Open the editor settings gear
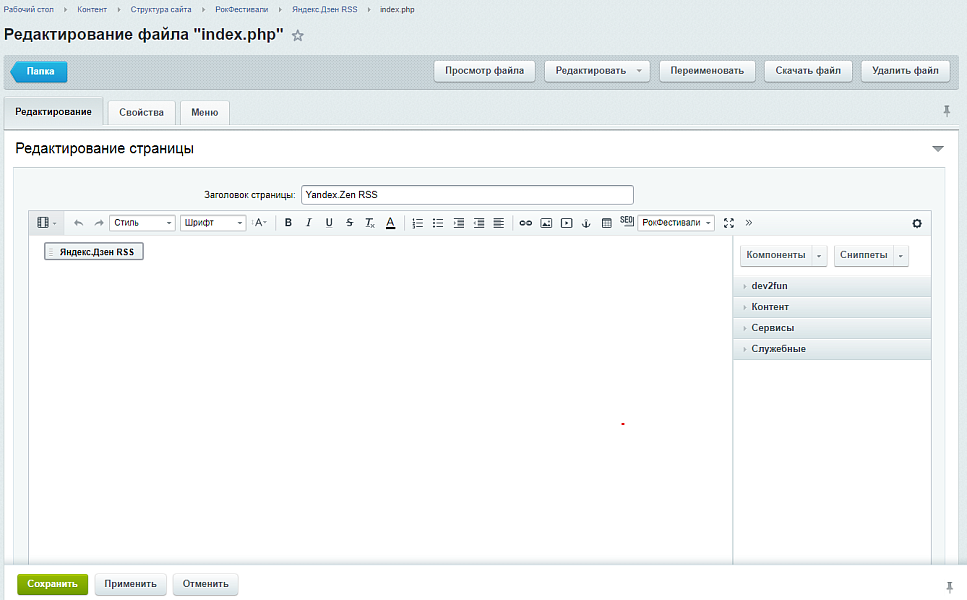967x600 pixels. pos(917,223)
